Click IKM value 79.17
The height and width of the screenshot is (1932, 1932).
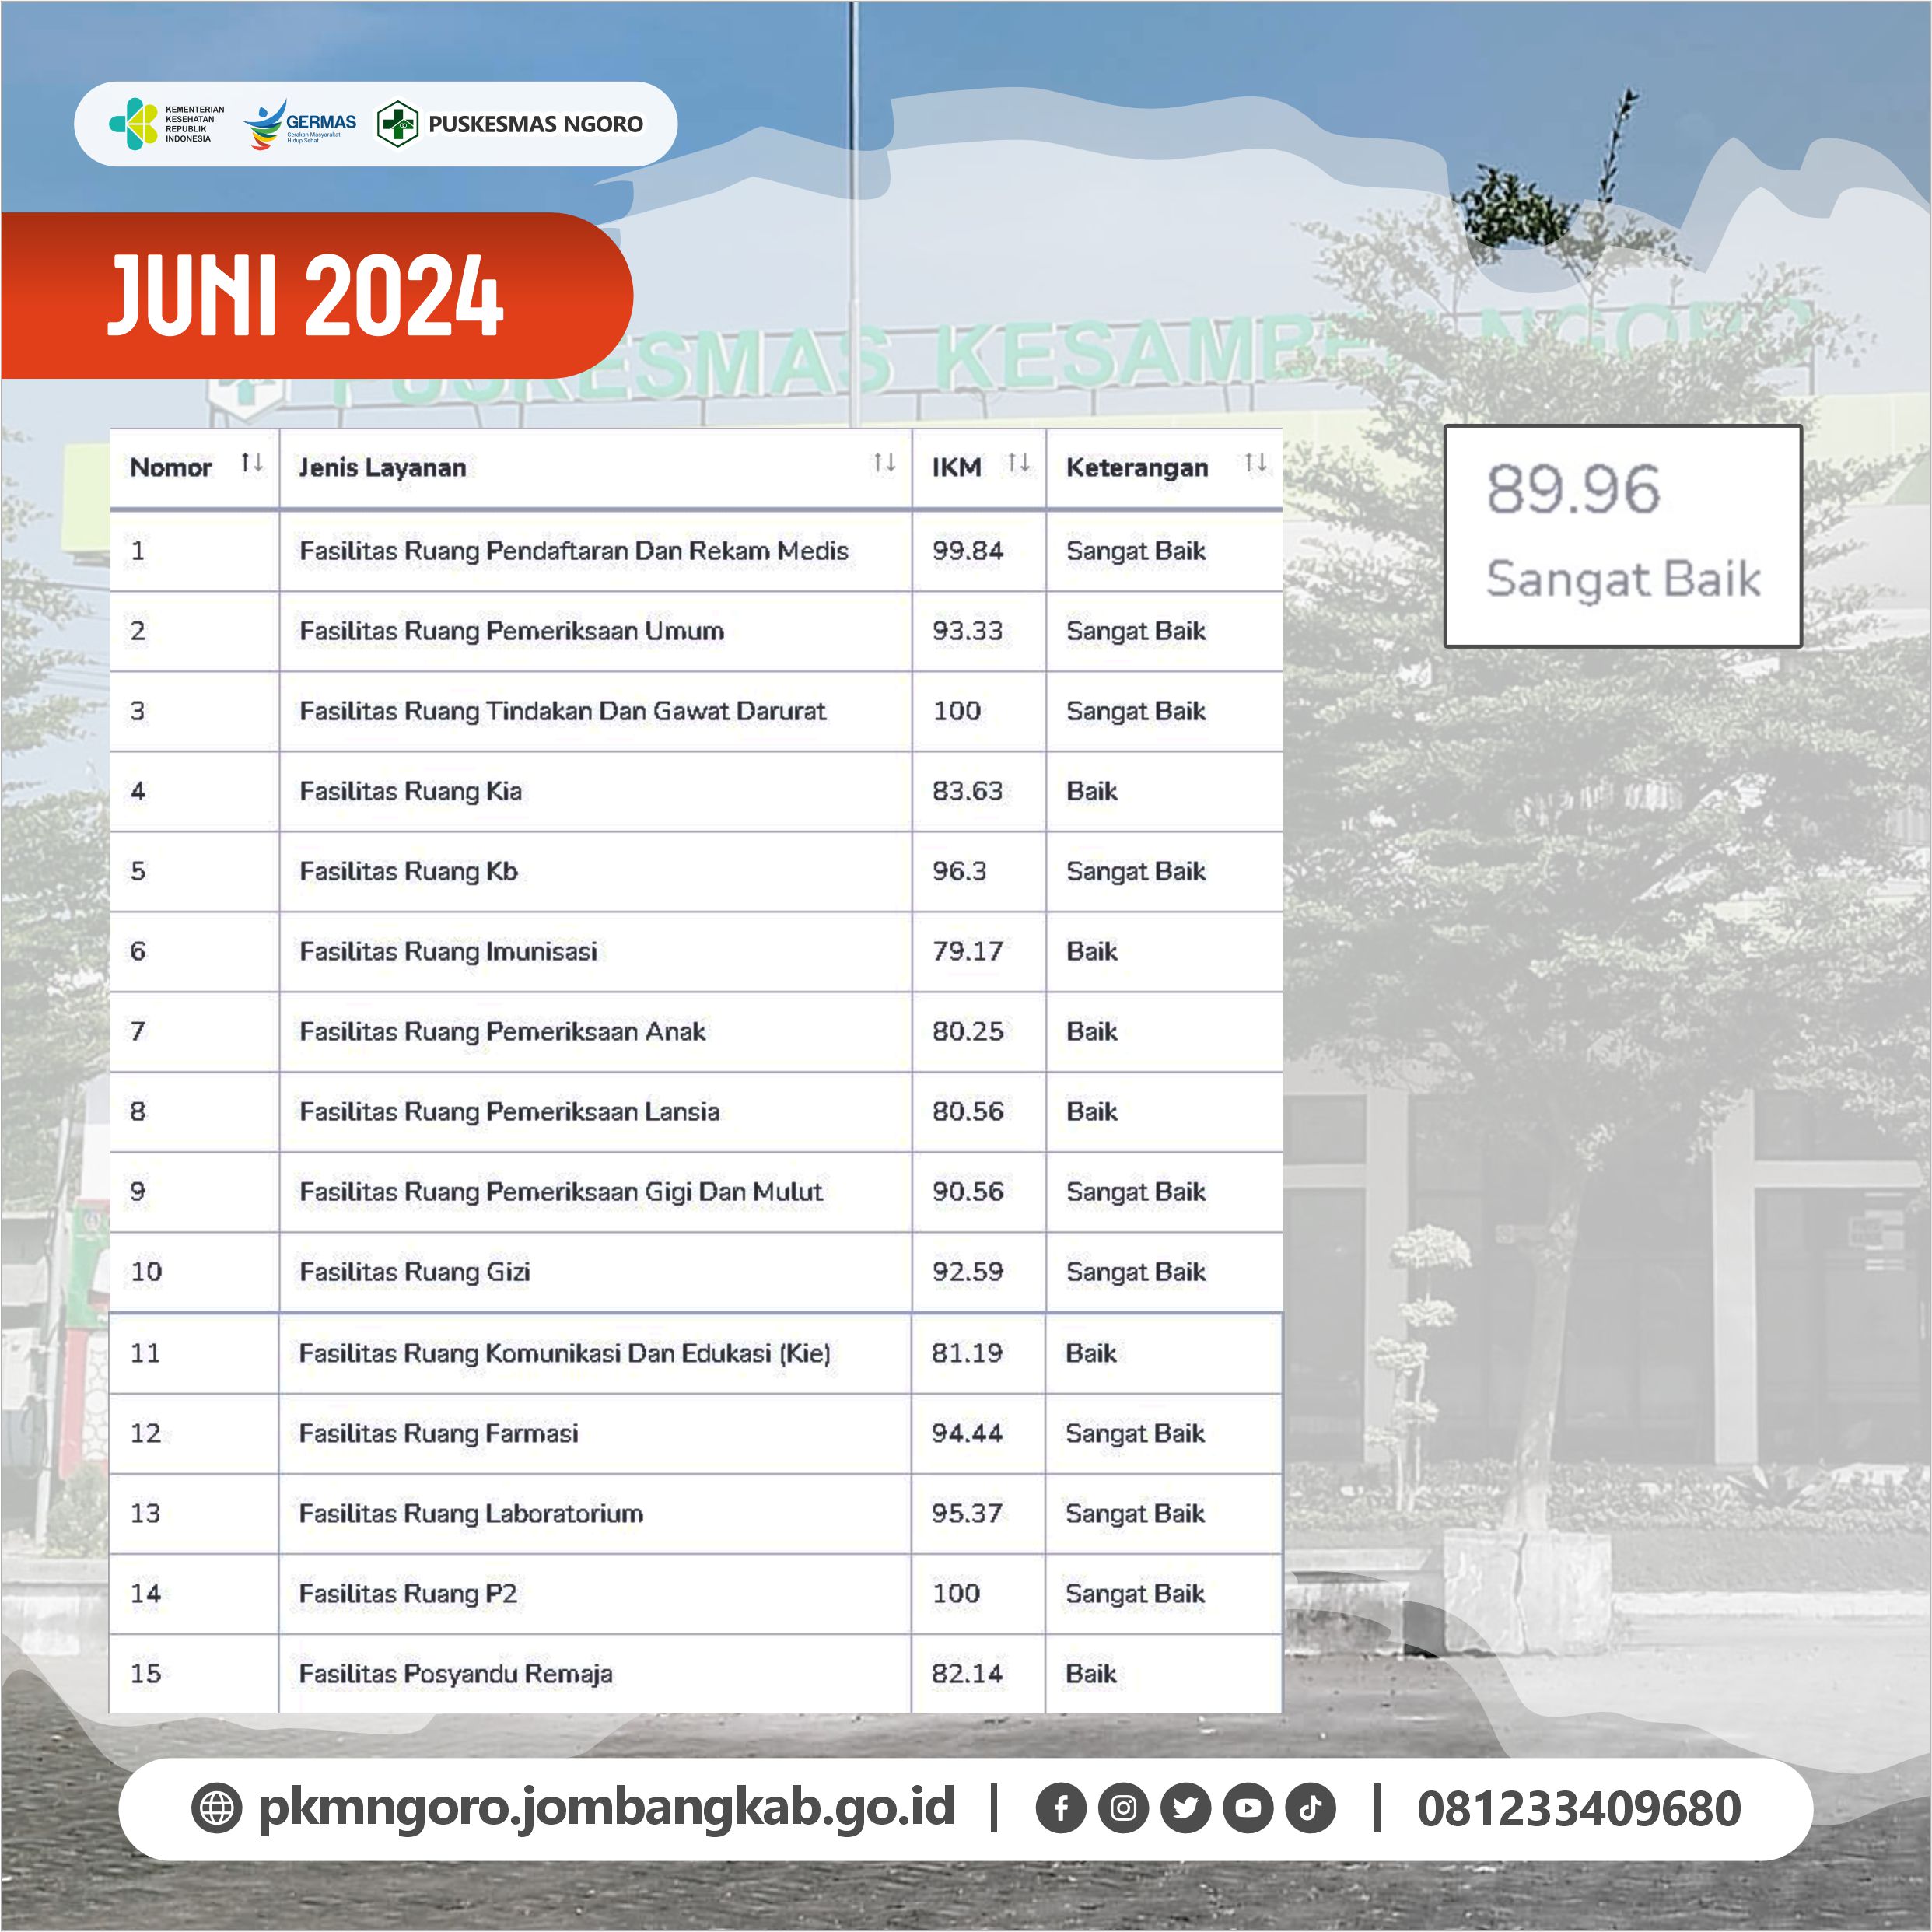(968, 951)
